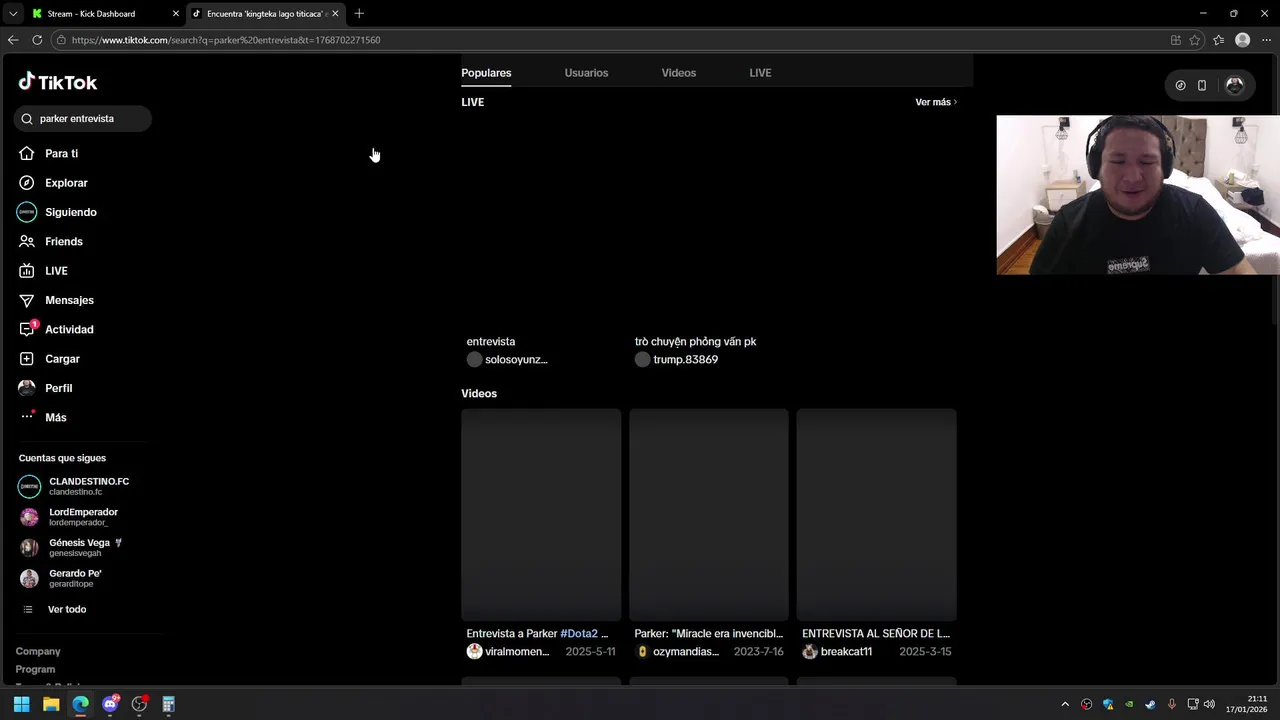The image size is (1280, 720).
Task: Close the TikTok browser tab
Action: click(x=335, y=14)
